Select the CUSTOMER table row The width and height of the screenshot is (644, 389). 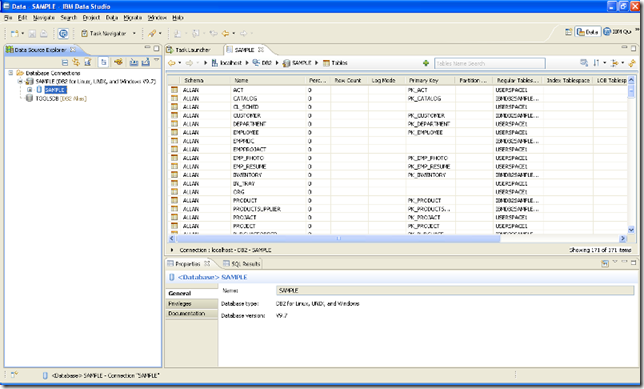click(397, 115)
